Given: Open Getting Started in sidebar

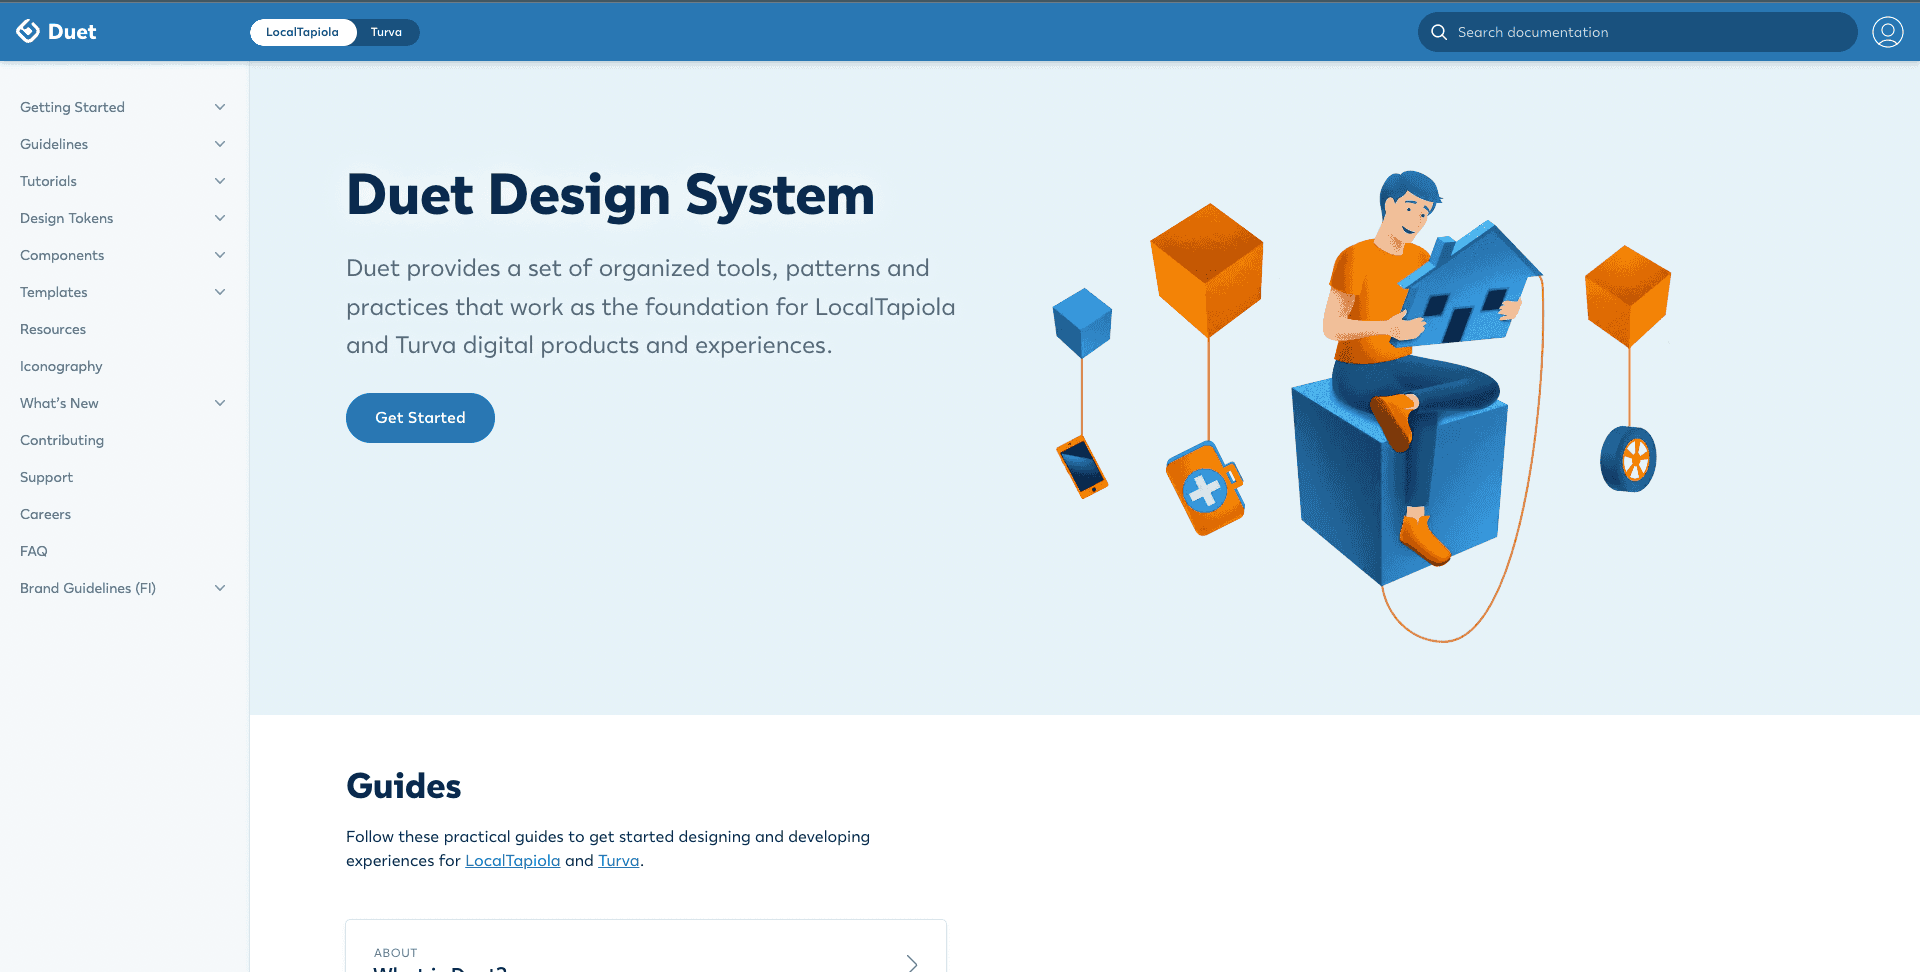Looking at the screenshot, I should point(72,107).
